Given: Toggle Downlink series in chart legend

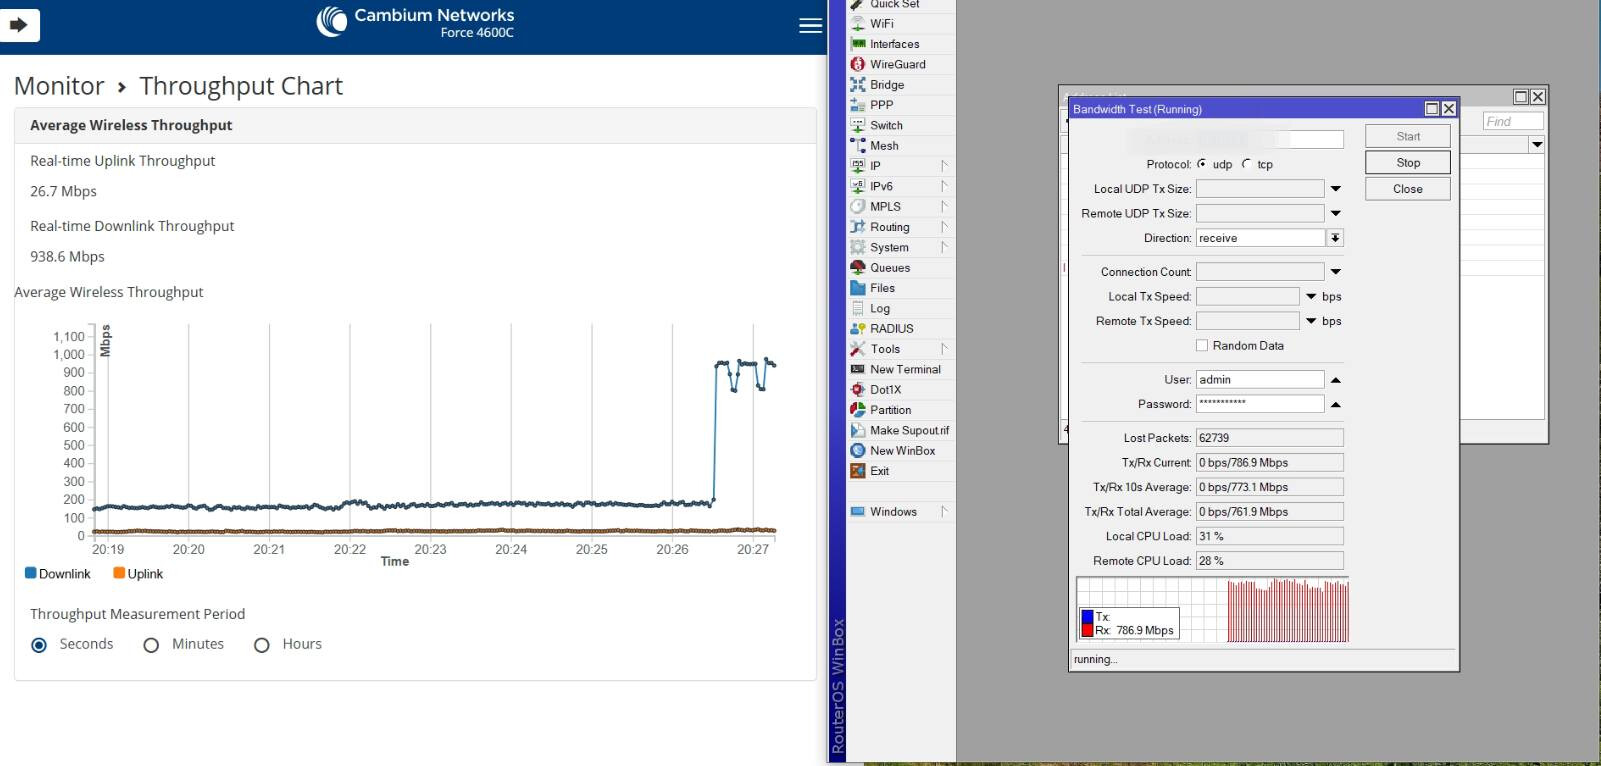Looking at the screenshot, I should click(57, 574).
